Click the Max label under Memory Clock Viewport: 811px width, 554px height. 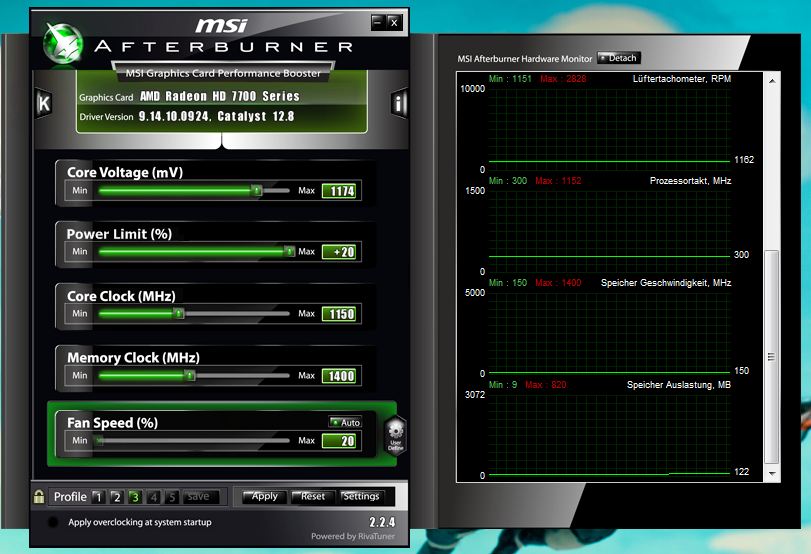(306, 376)
